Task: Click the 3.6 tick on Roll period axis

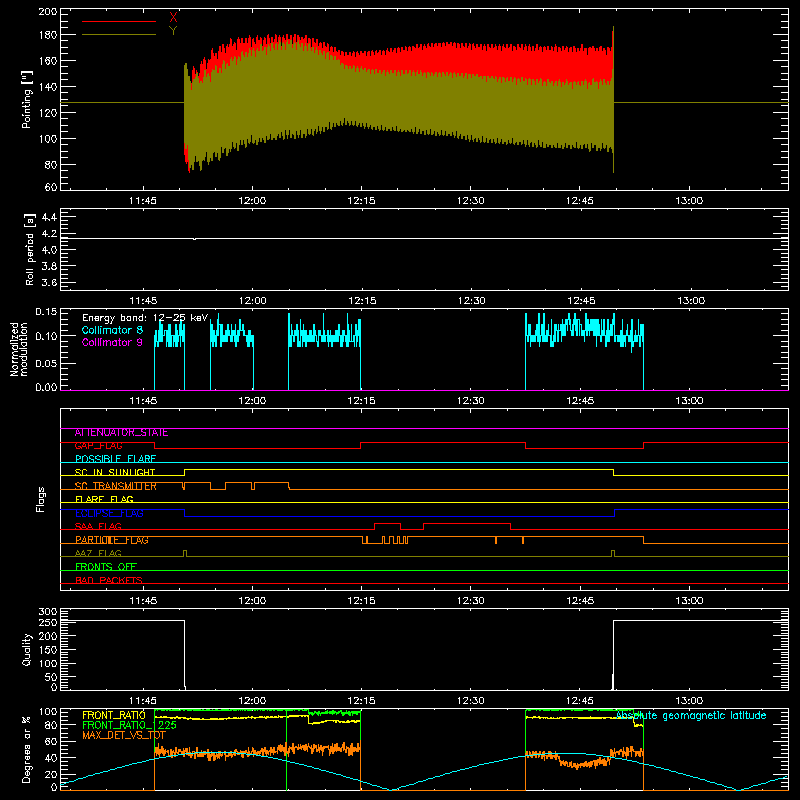Action: coord(49,283)
